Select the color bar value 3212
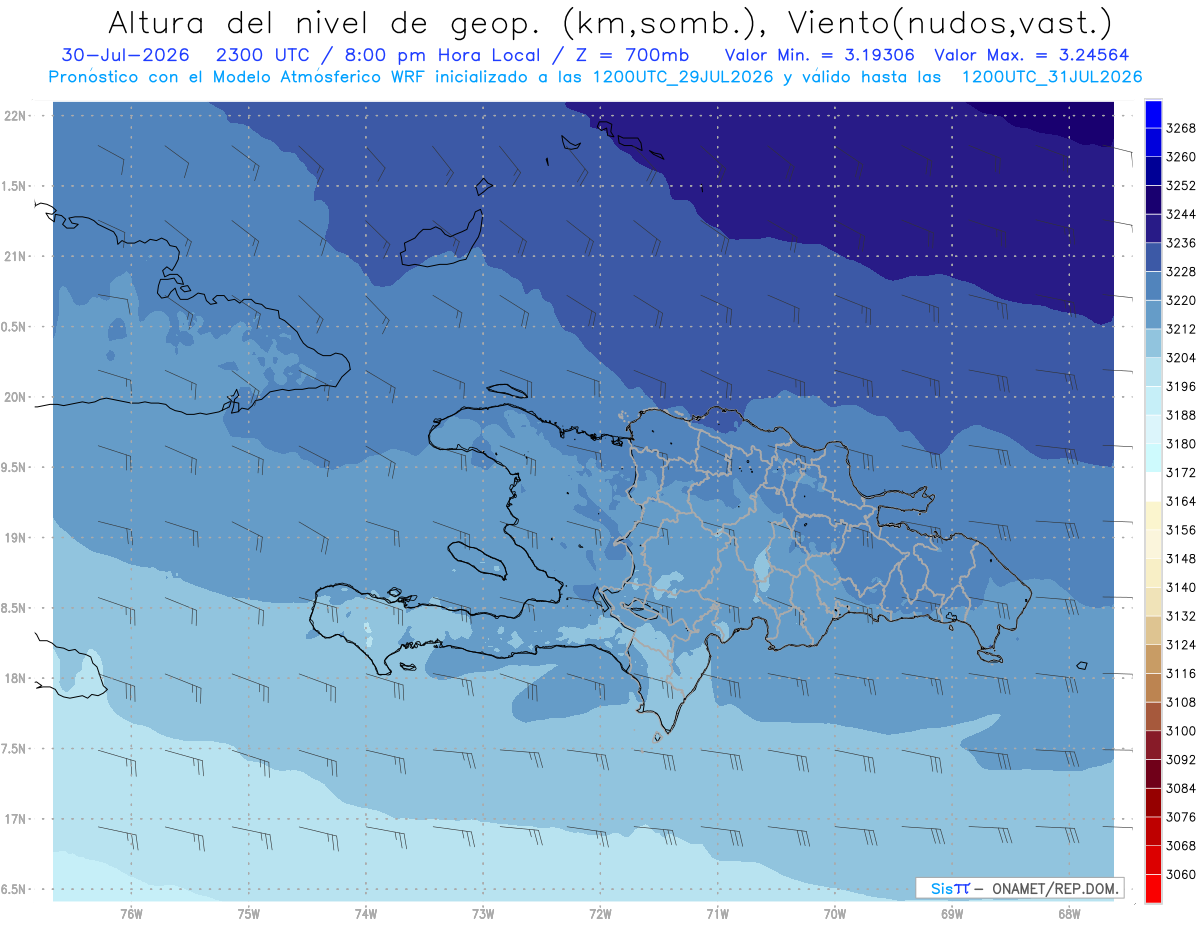 (1181, 329)
